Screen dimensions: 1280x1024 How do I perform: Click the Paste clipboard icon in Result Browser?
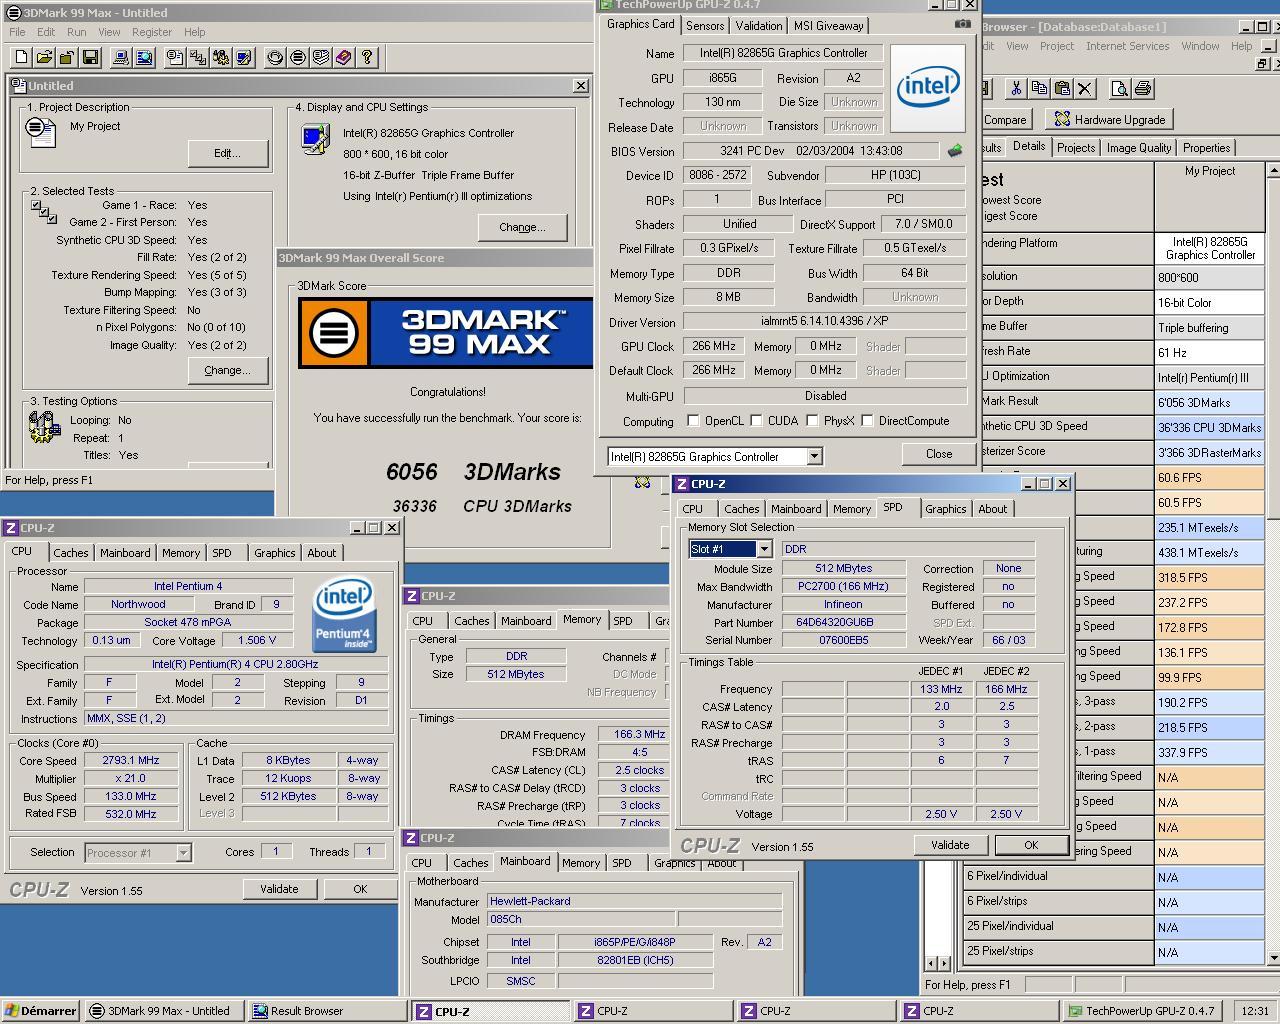coord(1062,89)
